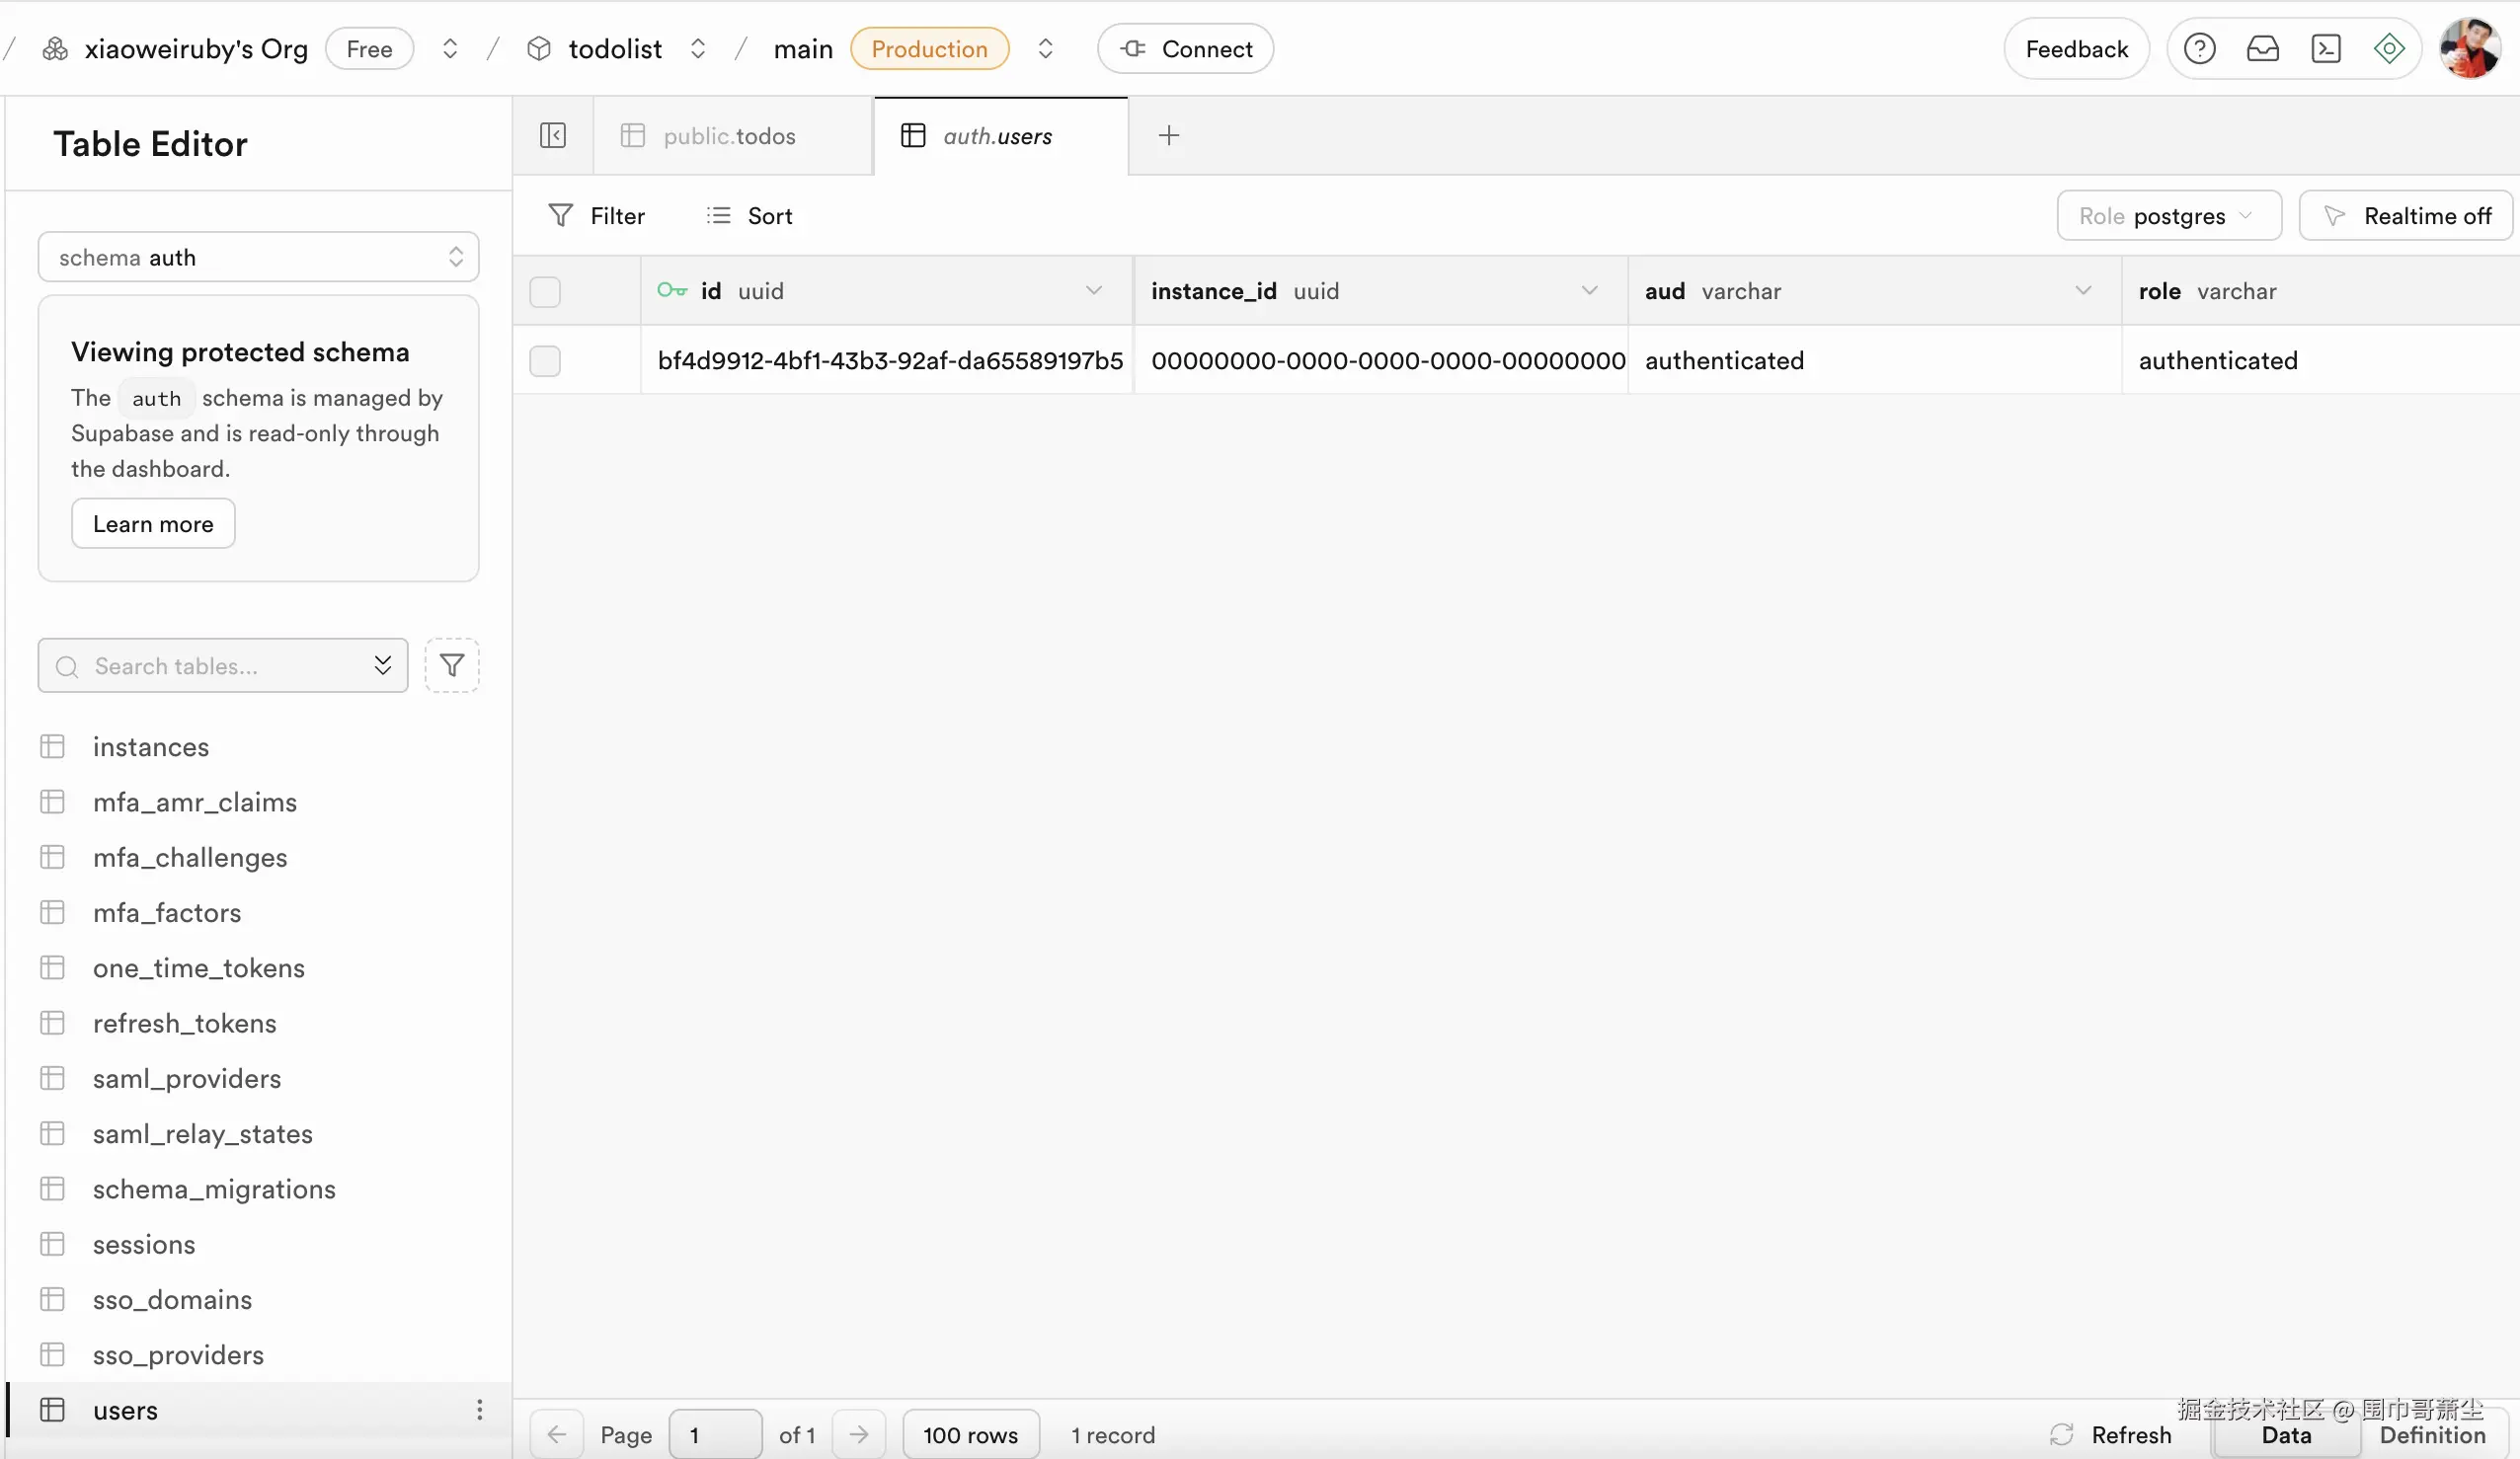The image size is (2520, 1459).
Task: Click the green advisor diamond icon
Action: 2389,48
